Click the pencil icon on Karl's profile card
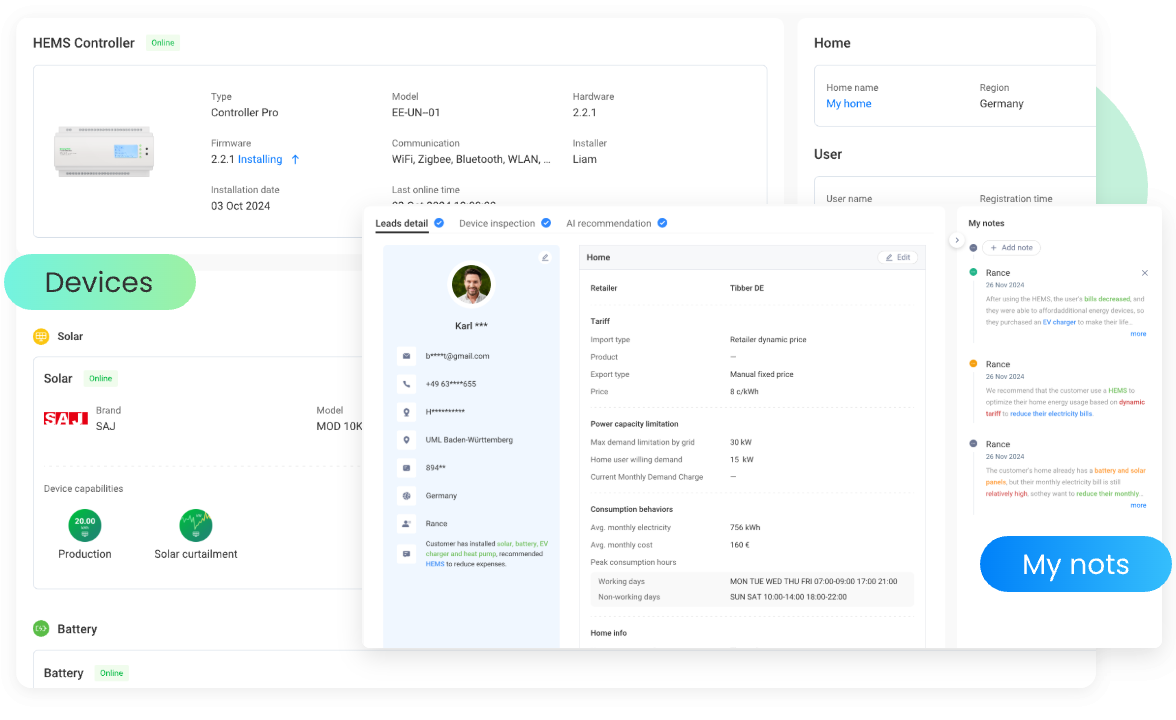 click(545, 257)
